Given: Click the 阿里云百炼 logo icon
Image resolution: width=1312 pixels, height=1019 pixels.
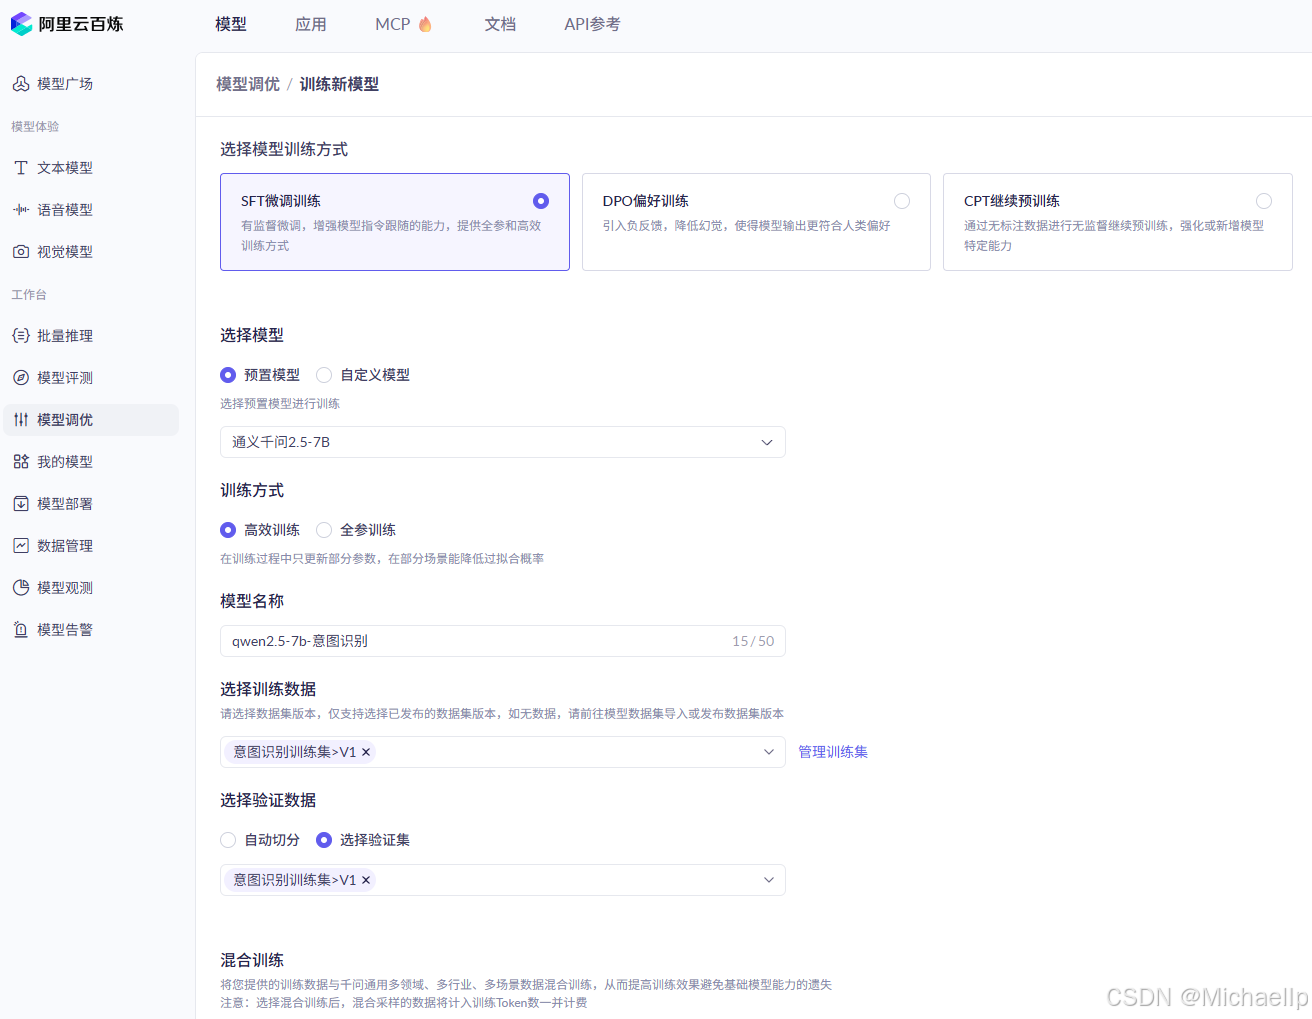Looking at the screenshot, I should click(x=21, y=24).
